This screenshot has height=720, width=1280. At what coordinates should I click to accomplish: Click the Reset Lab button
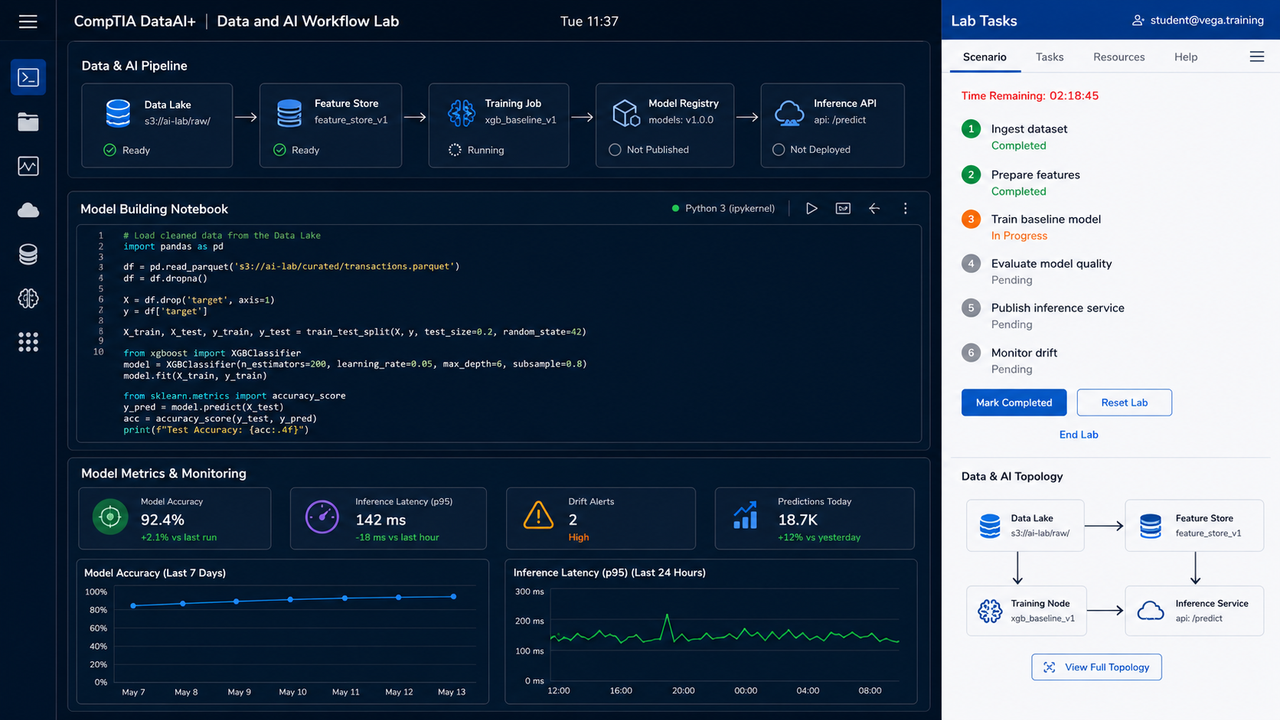[x=1124, y=403]
